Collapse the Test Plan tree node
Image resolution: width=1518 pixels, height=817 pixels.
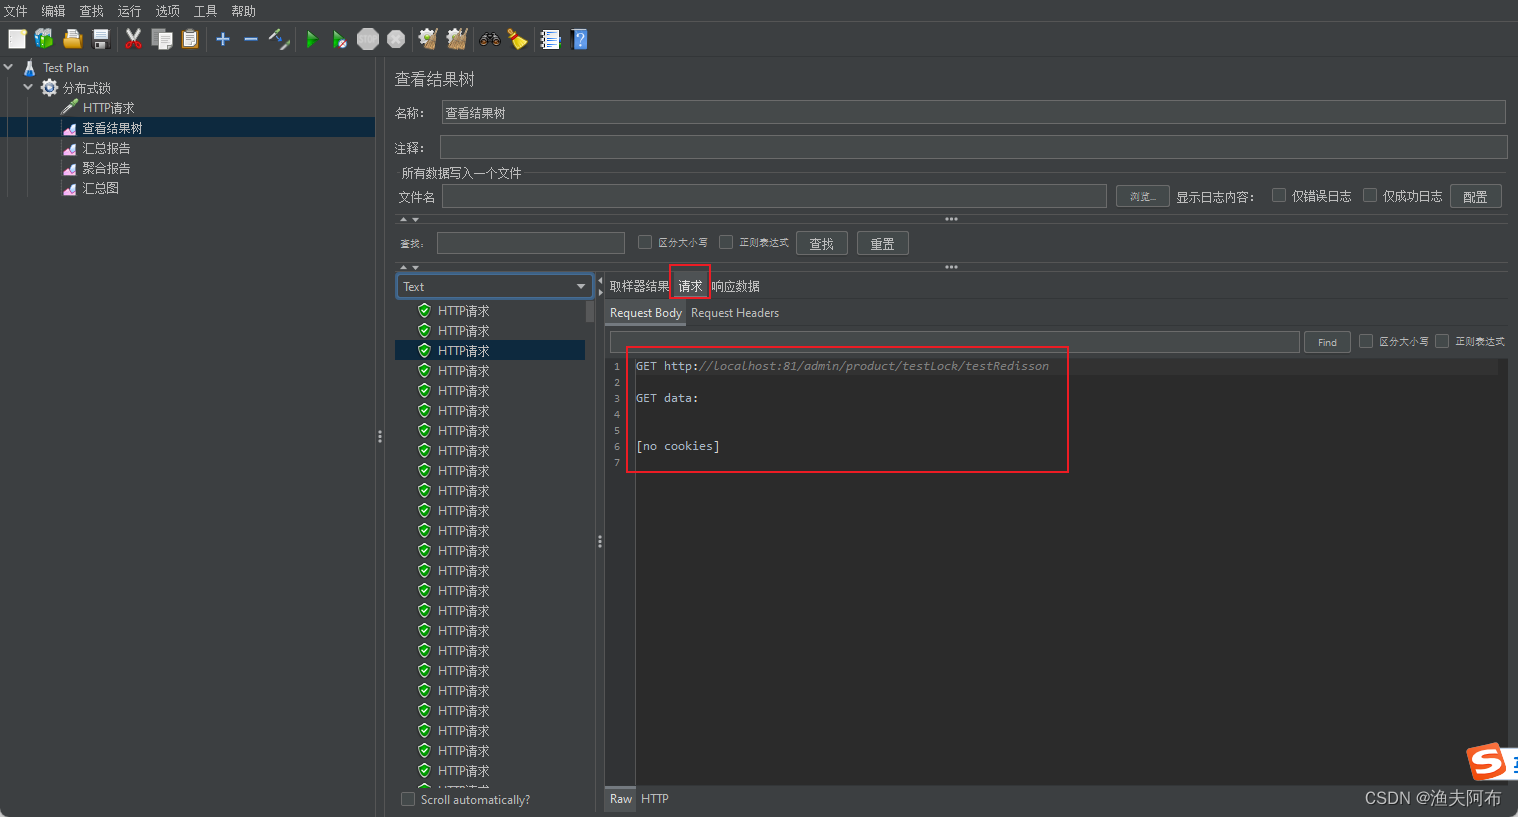pos(9,67)
